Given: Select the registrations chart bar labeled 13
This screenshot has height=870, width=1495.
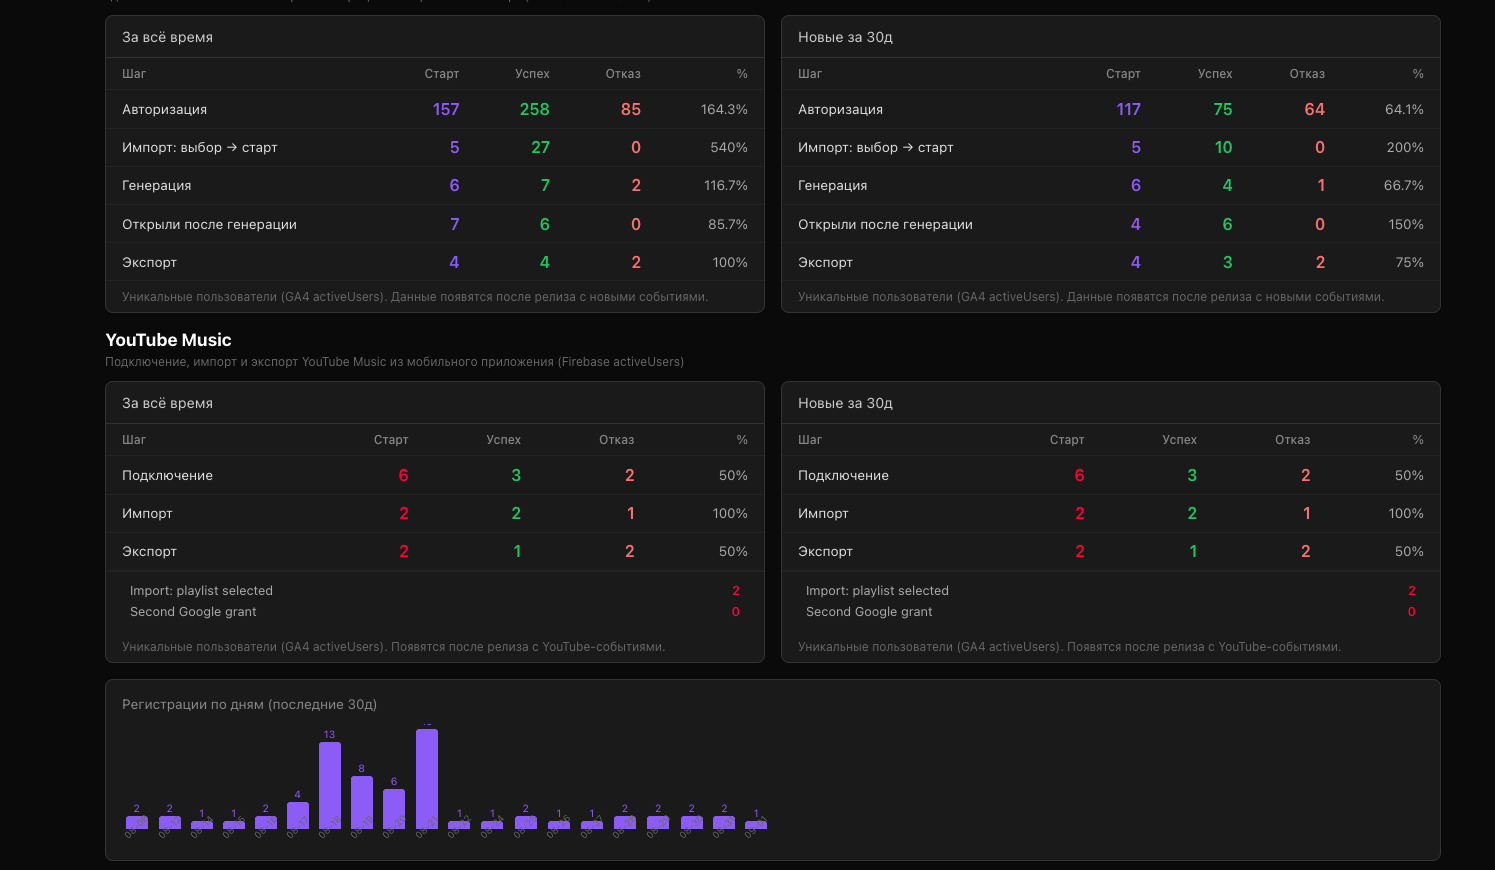Looking at the screenshot, I should 330,785.
